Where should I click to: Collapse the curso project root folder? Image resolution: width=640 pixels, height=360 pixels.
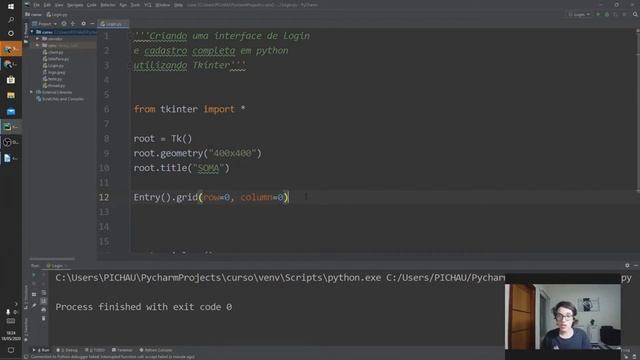coord(32,32)
